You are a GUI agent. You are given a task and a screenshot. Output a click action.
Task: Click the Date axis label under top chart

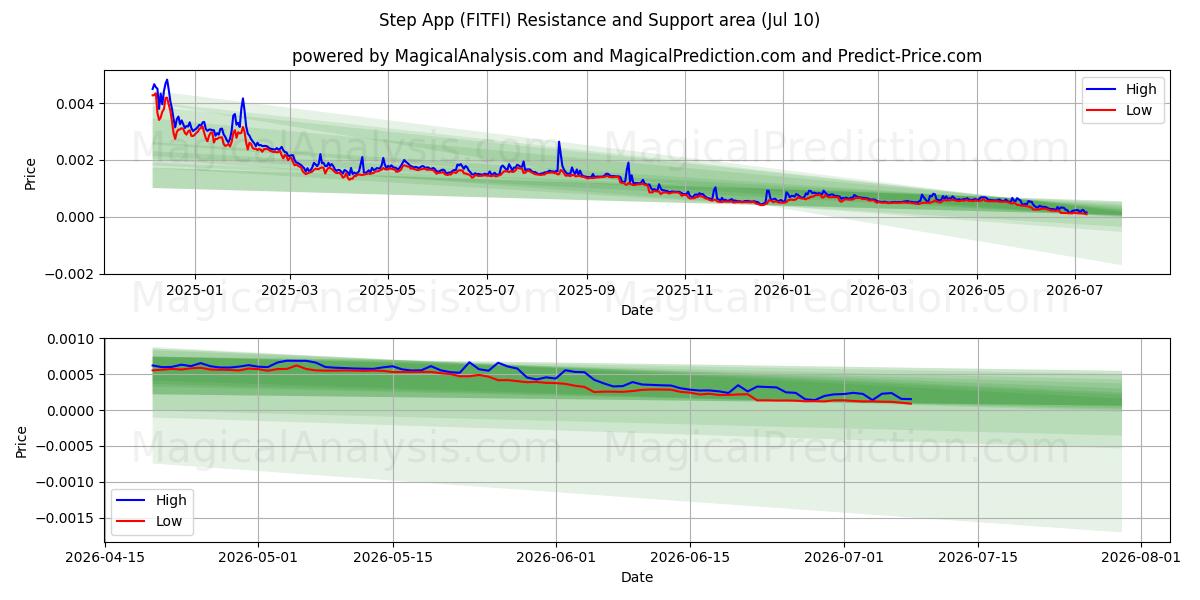(637, 310)
